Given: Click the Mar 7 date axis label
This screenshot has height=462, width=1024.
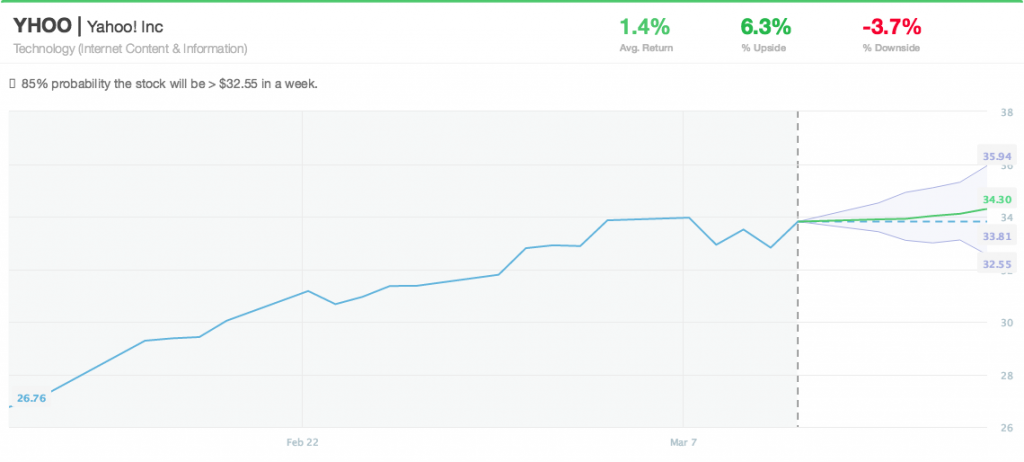Looking at the screenshot, I should tap(683, 442).
